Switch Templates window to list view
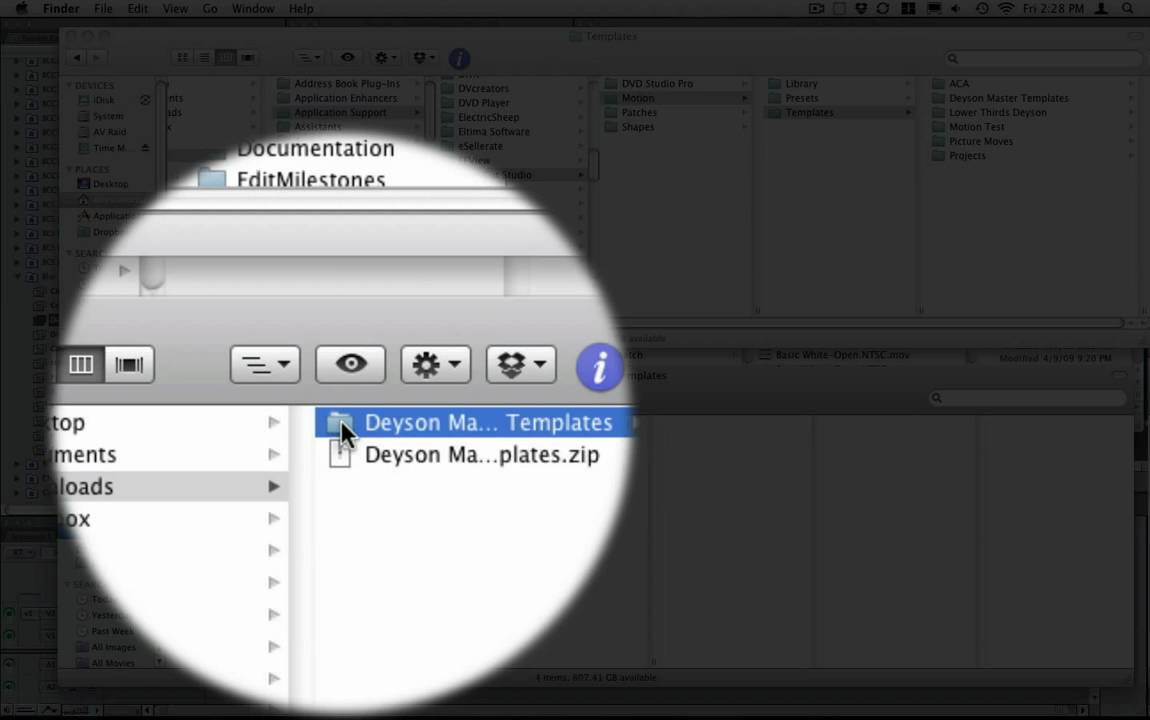 pos(204,58)
